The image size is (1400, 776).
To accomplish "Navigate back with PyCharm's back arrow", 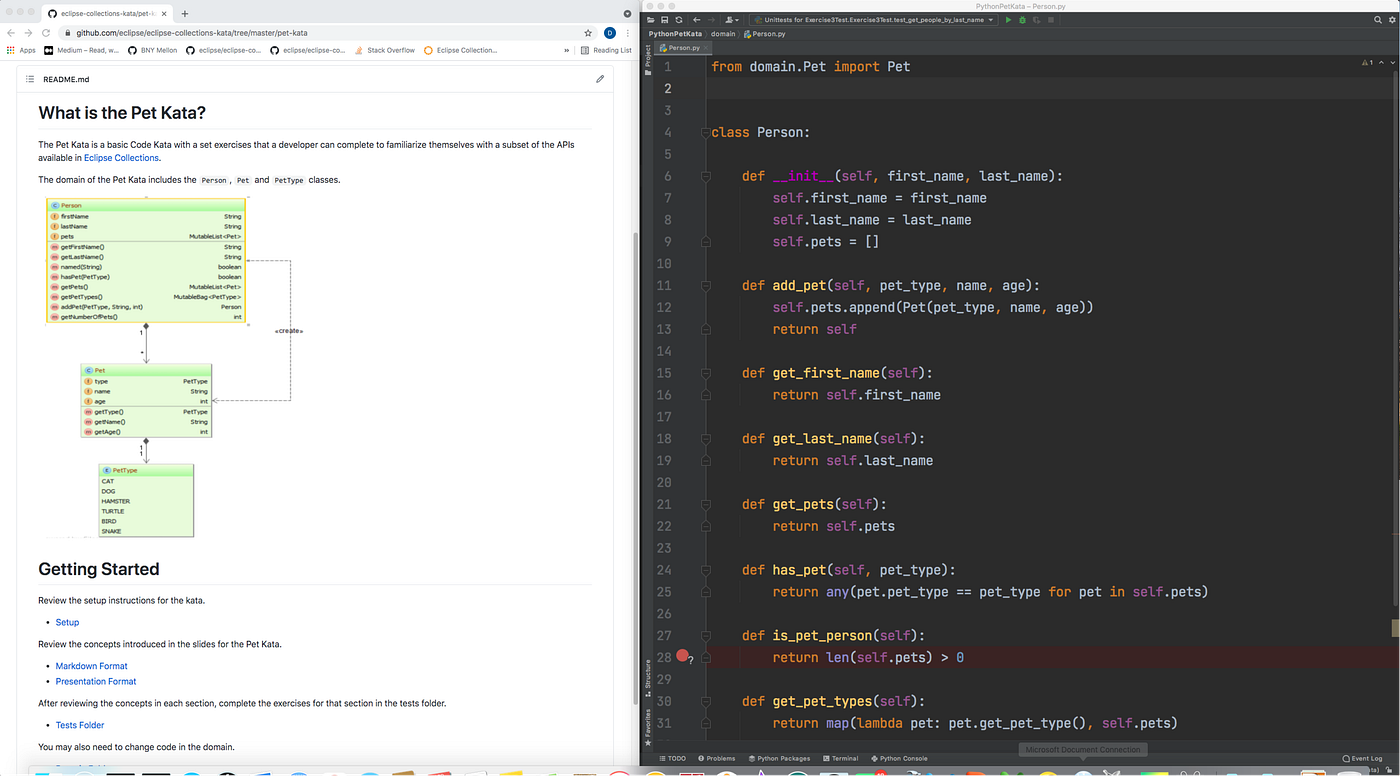I will click(696, 20).
